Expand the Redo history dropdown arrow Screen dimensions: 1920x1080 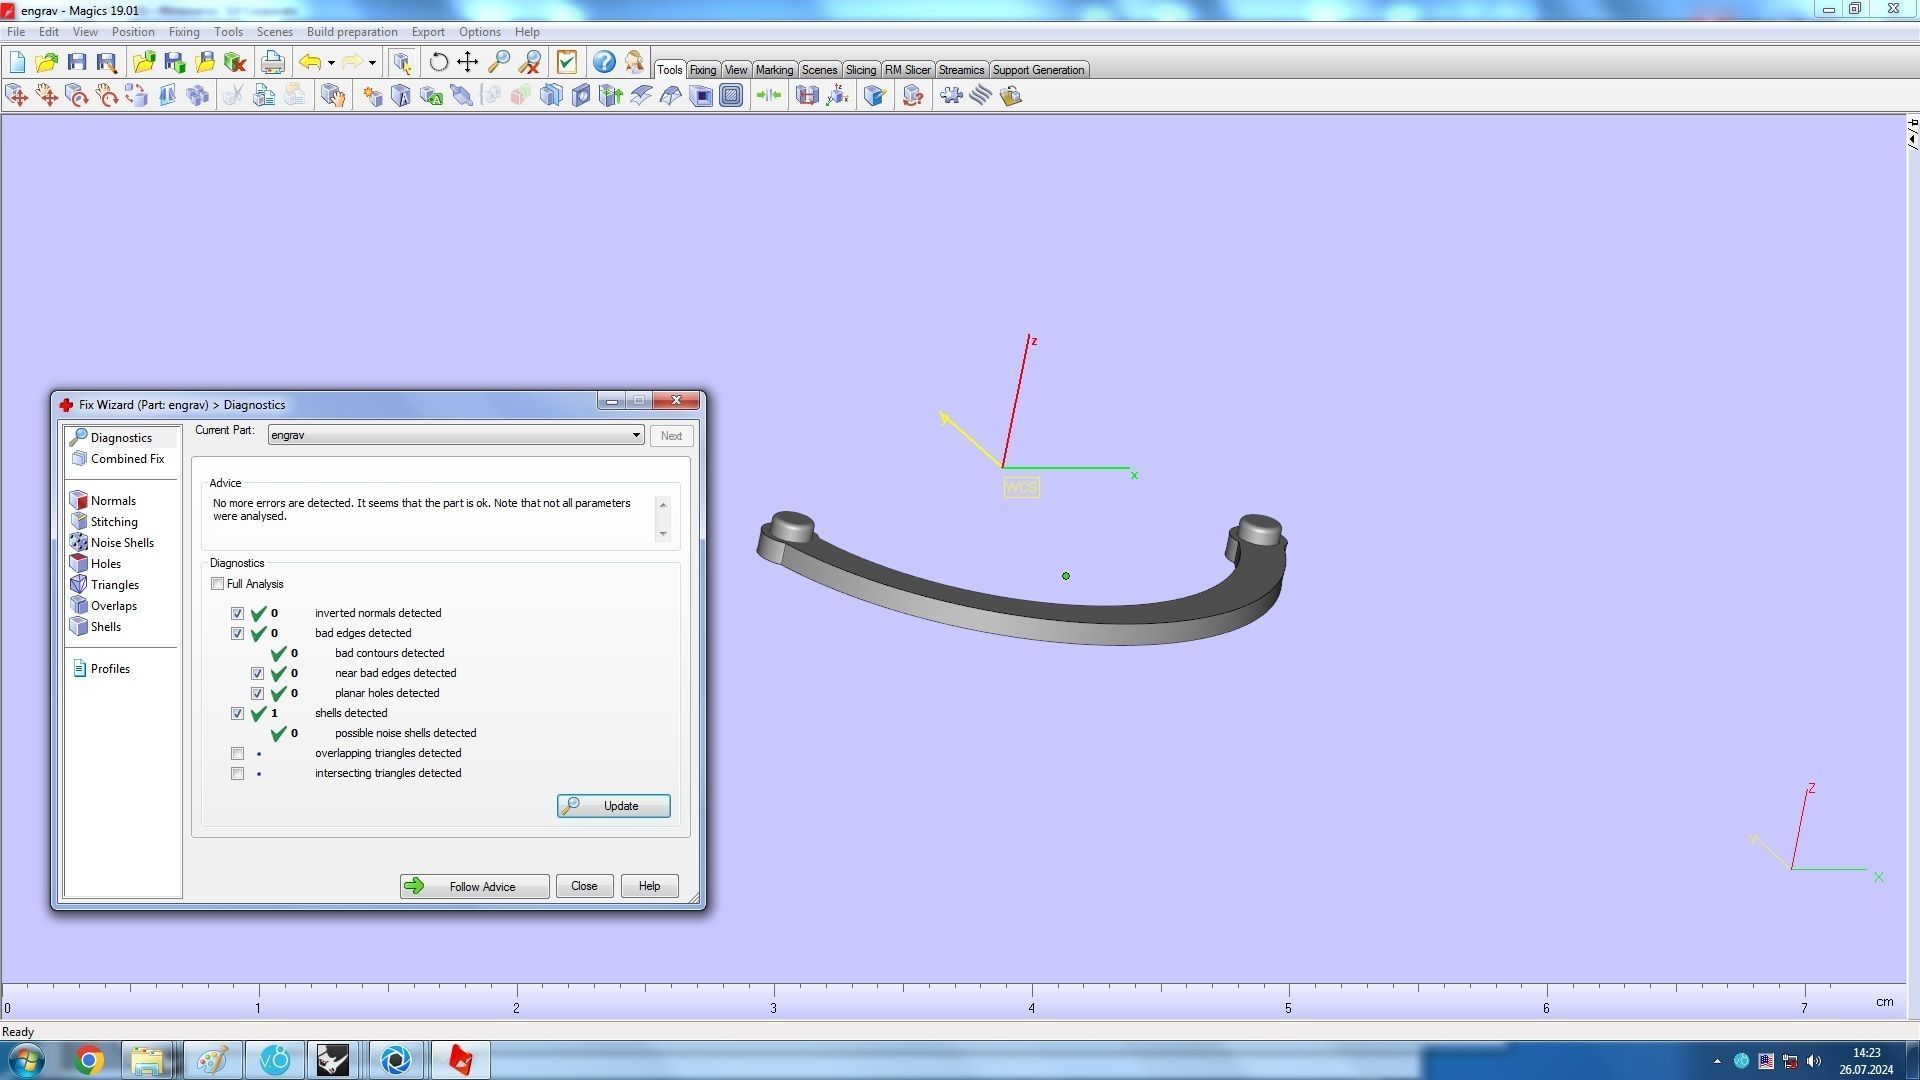point(372,63)
